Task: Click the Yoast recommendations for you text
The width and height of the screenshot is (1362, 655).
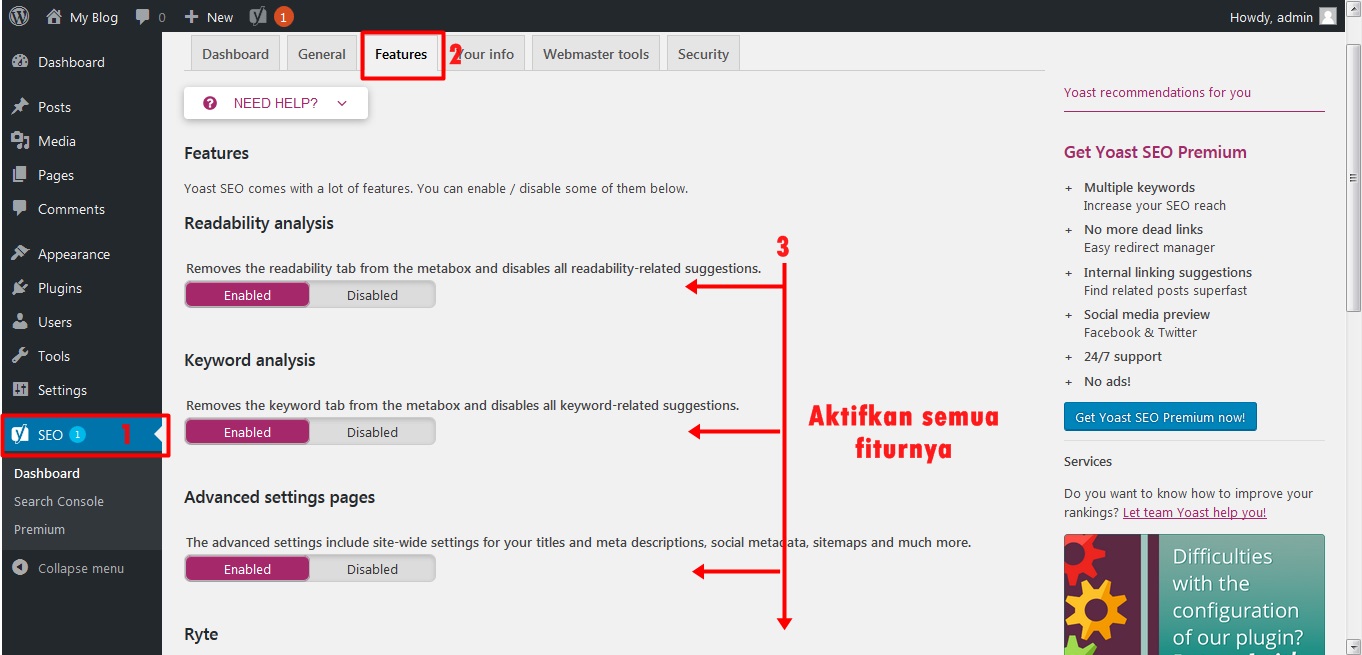Action: click(x=1157, y=92)
